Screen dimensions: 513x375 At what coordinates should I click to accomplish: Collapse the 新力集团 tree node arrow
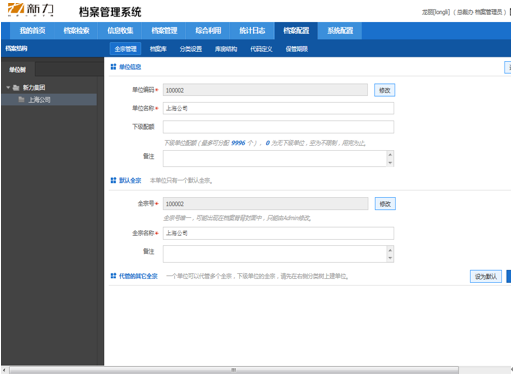[8, 88]
